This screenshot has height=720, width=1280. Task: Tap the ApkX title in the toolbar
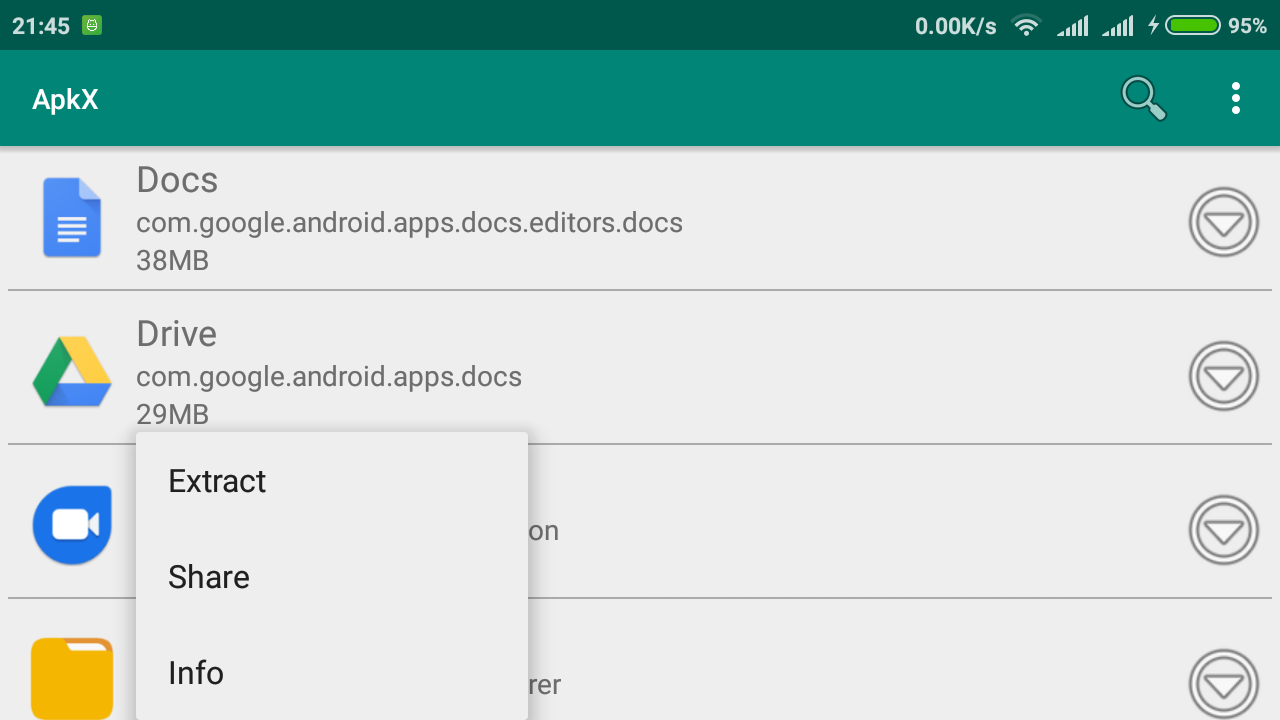pyautogui.click(x=65, y=99)
